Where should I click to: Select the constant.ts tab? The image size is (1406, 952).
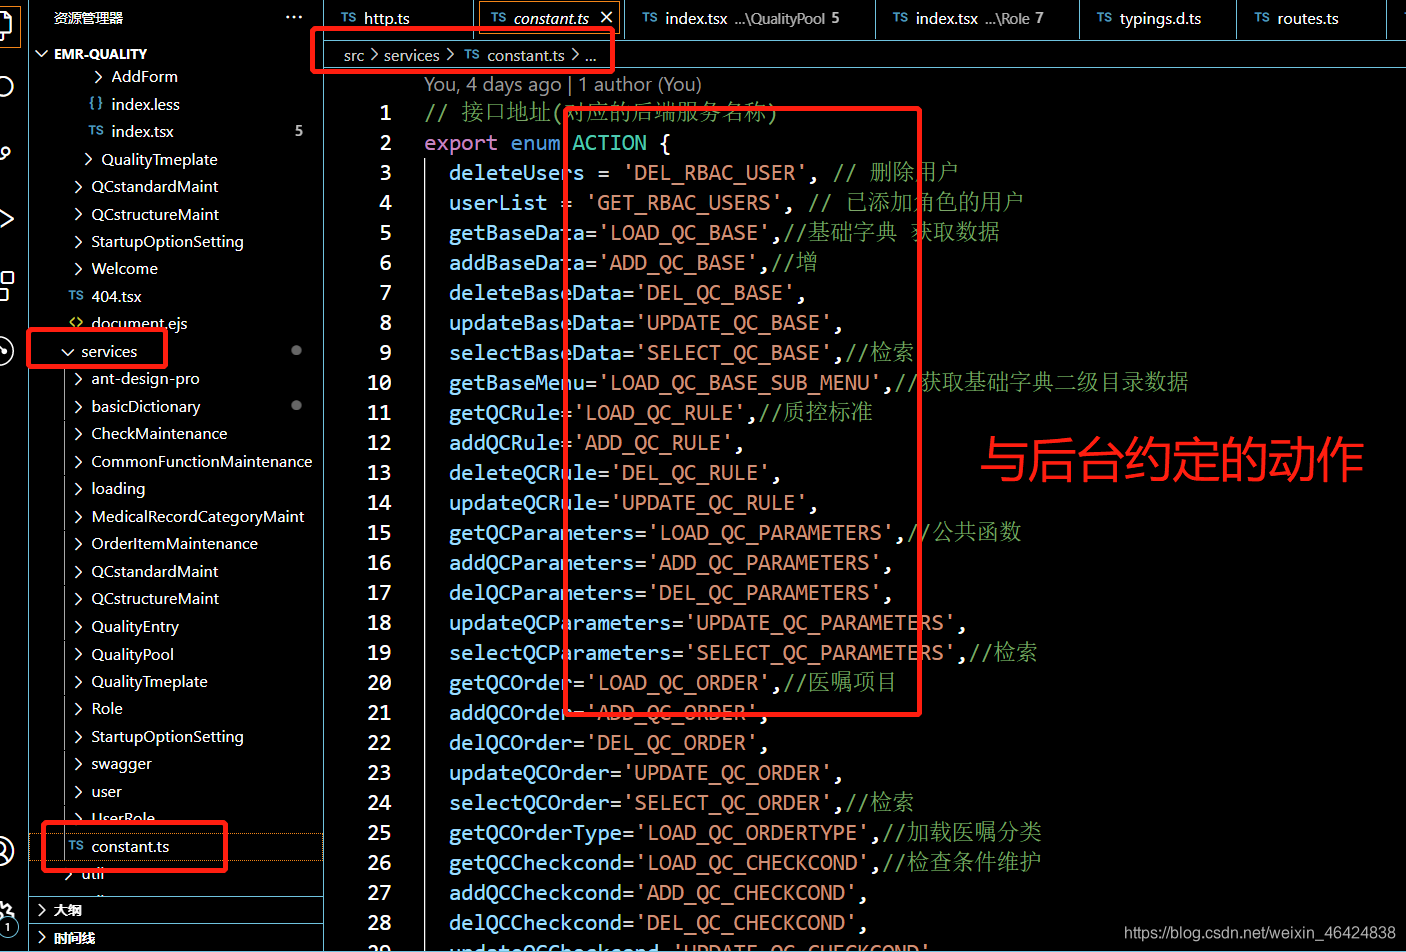(x=551, y=18)
